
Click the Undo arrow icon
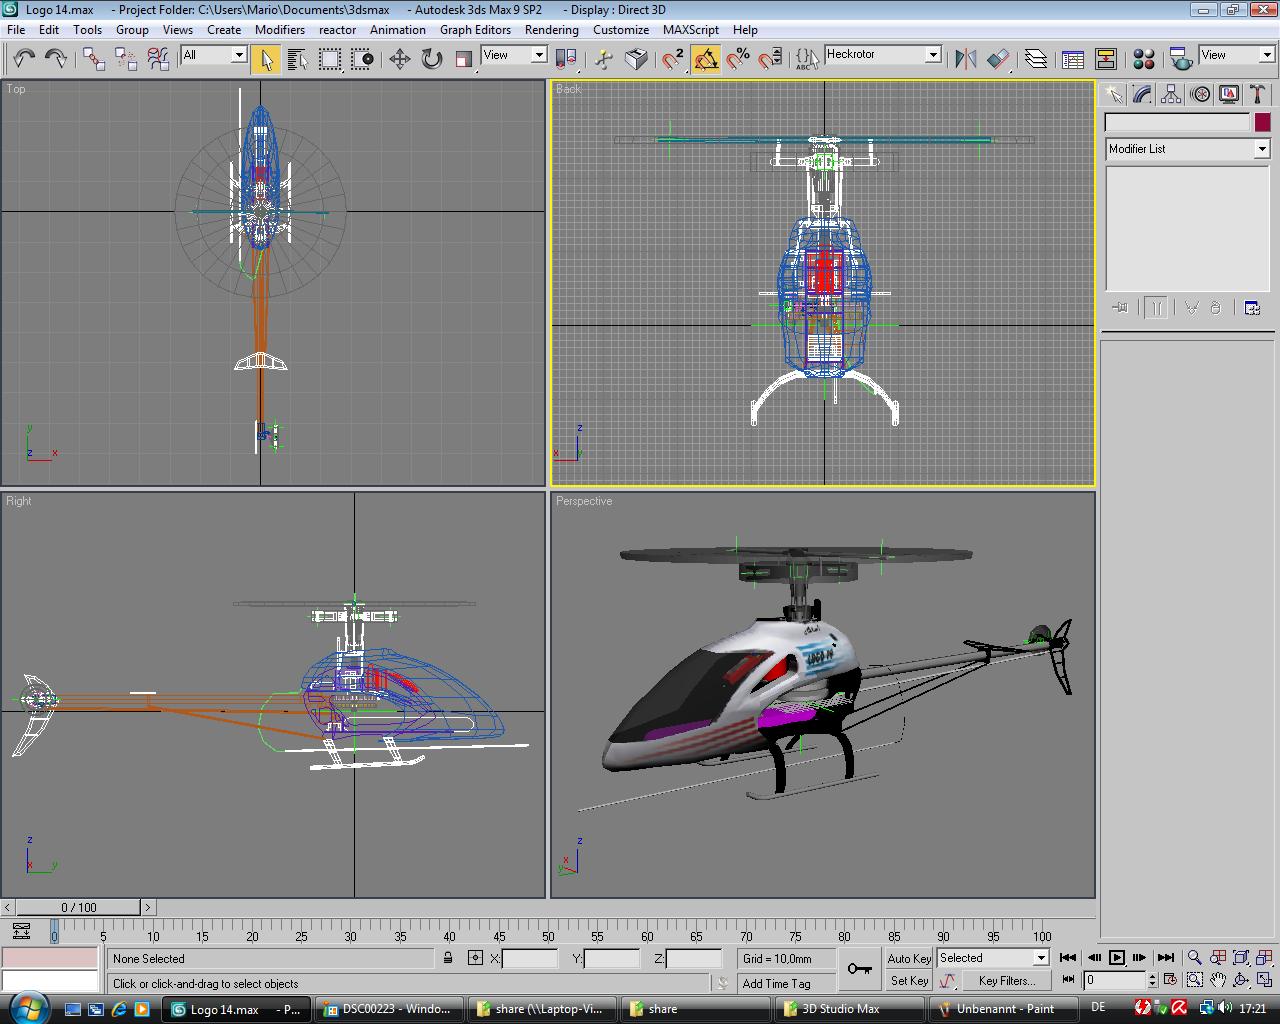pos(24,59)
